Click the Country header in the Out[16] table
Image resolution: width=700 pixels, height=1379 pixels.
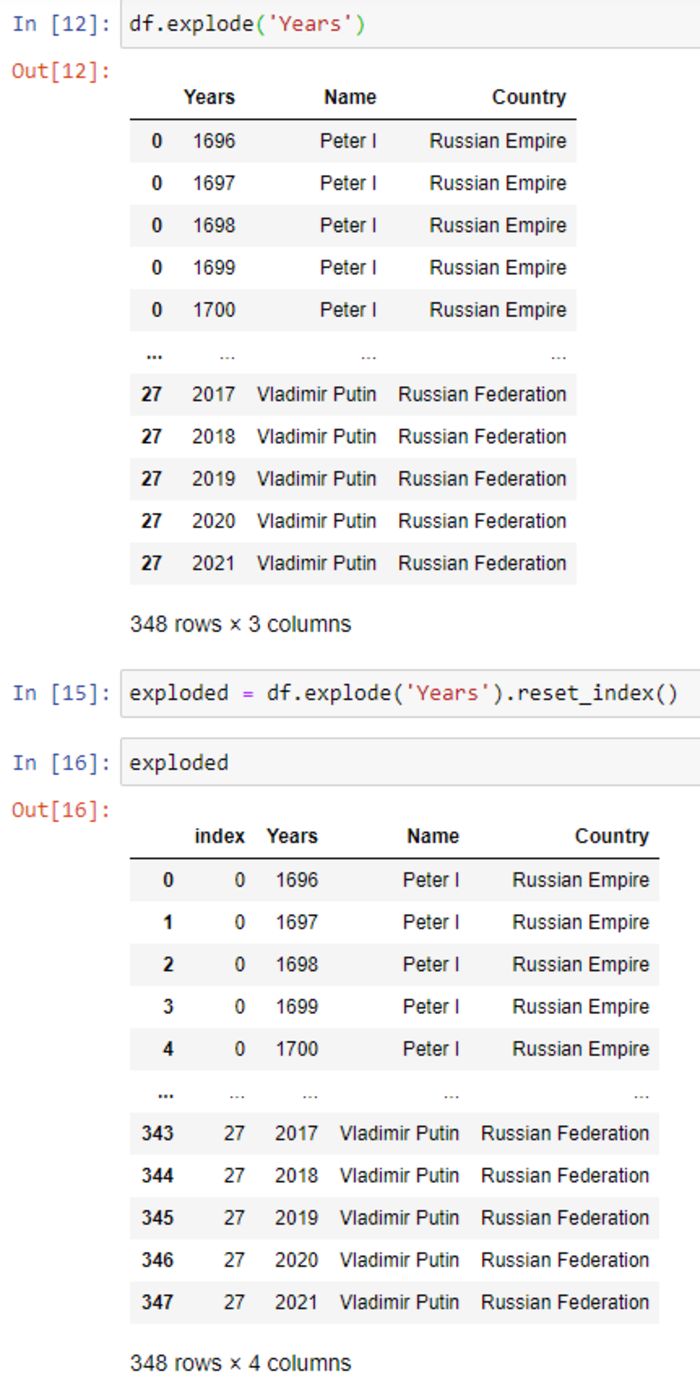(x=612, y=836)
